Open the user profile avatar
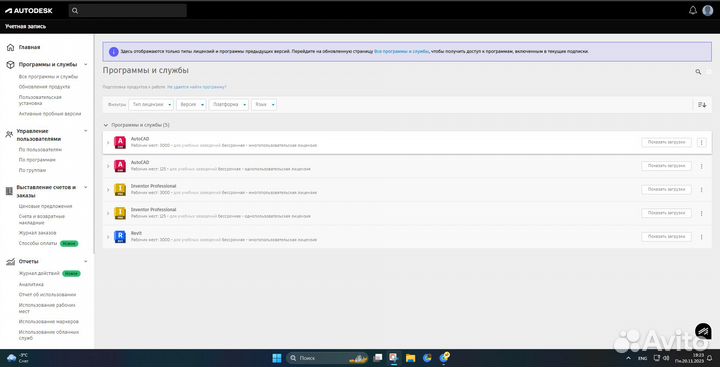720x367 pixels. [708, 11]
